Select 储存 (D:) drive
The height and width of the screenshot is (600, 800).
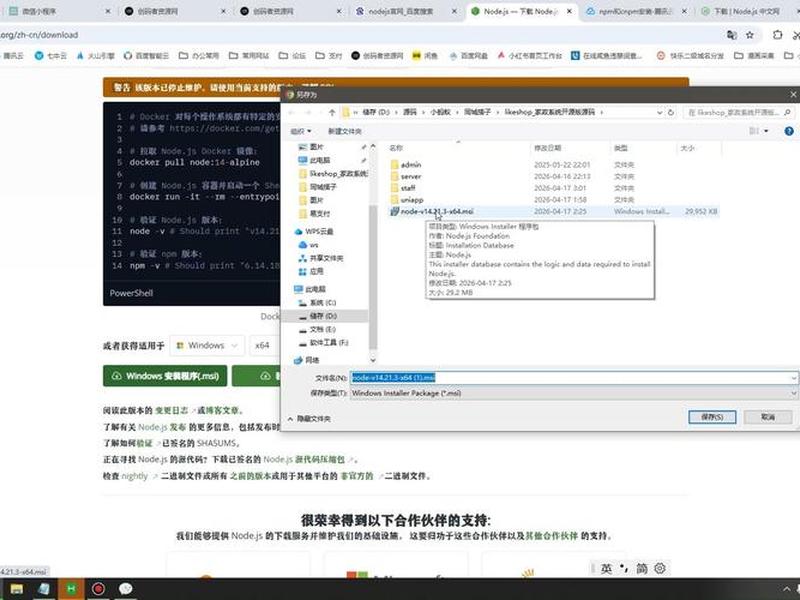coord(317,316)
